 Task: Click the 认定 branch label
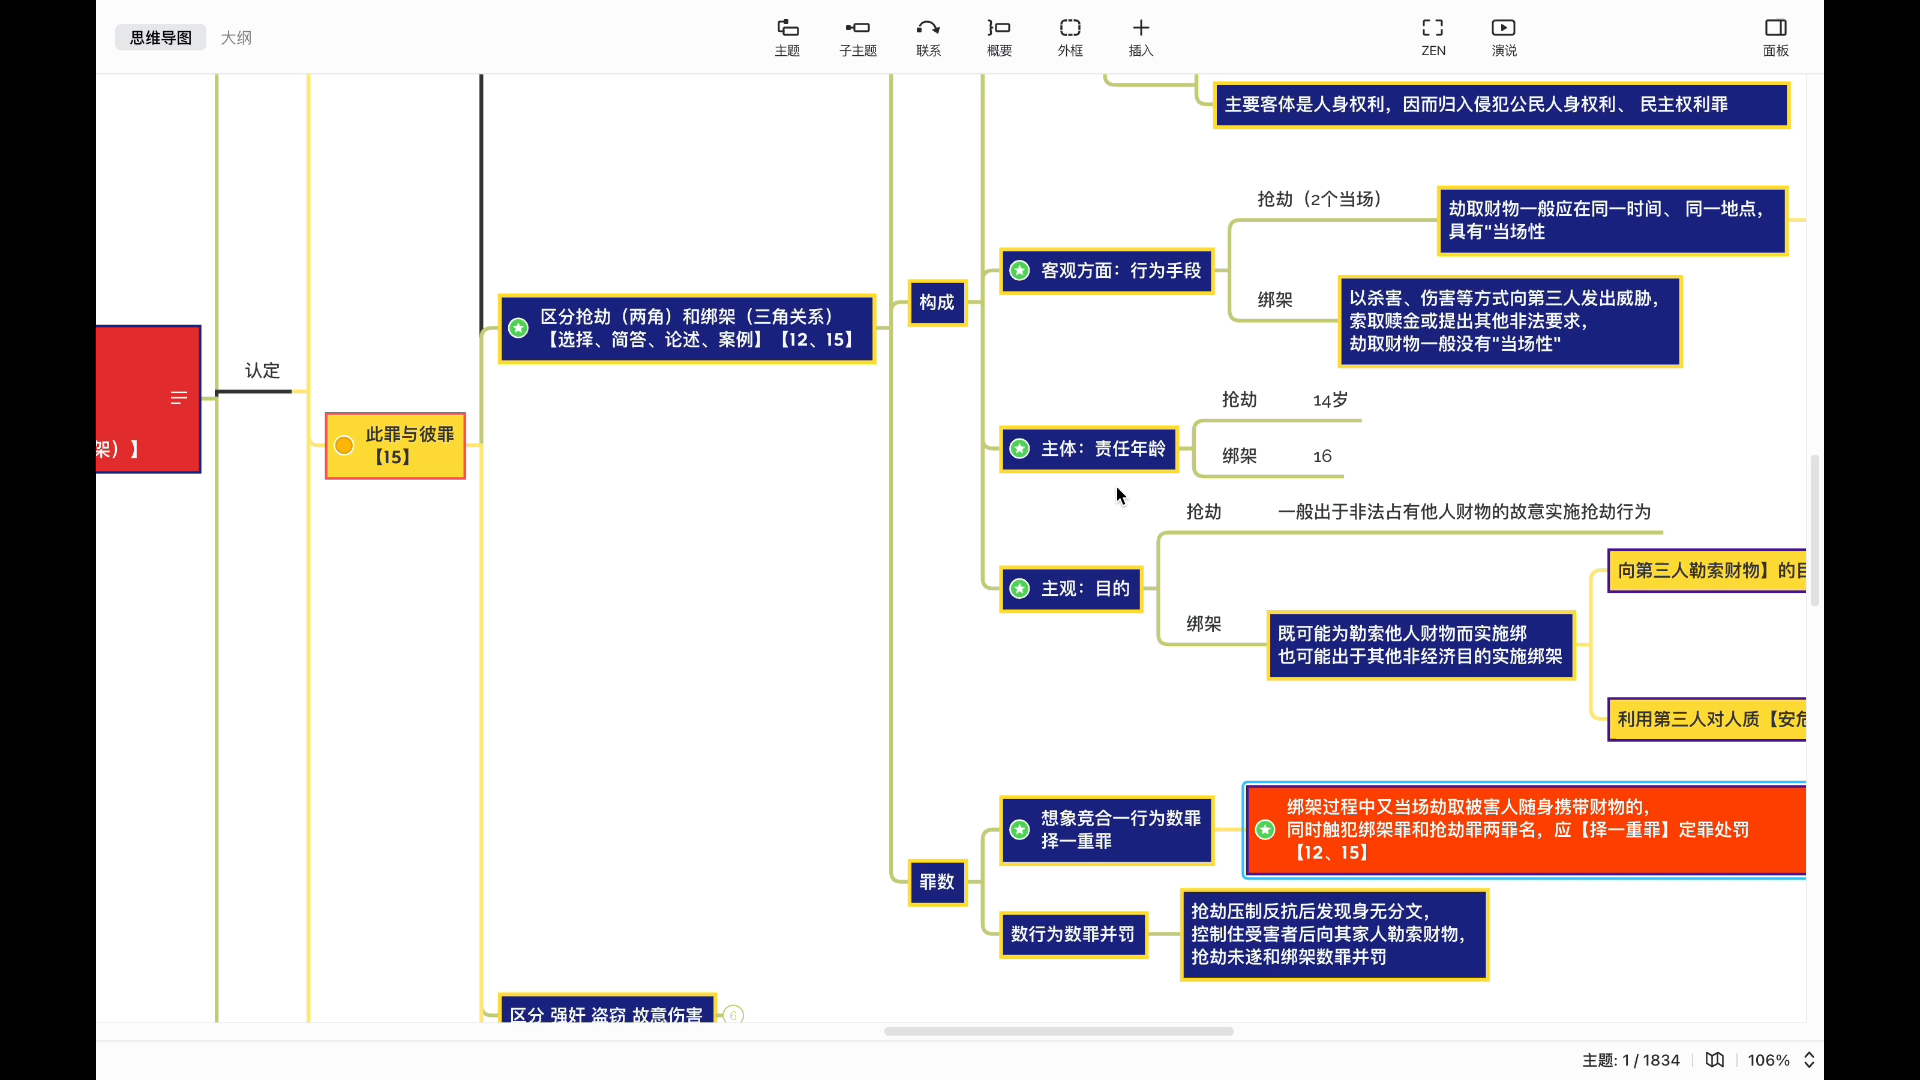263,371
